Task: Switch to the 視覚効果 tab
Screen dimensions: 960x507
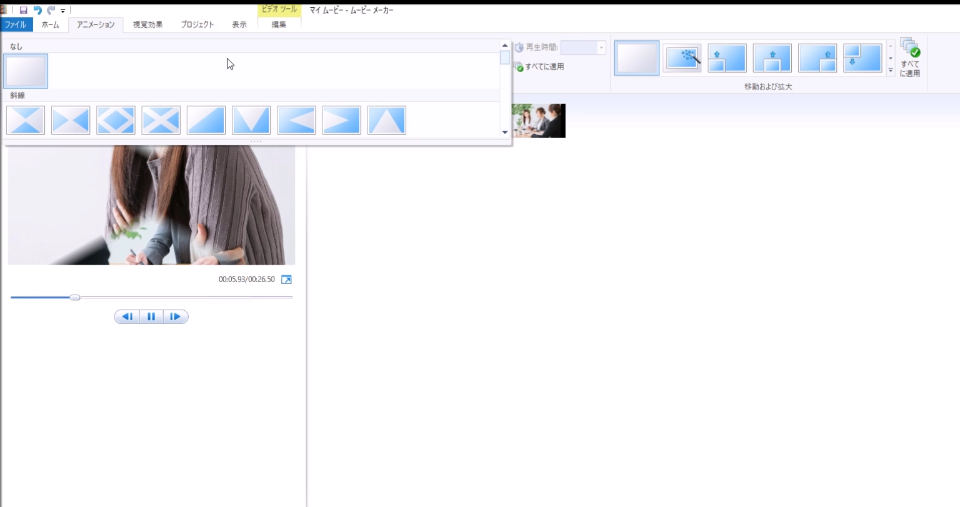Action: point(148,25)
